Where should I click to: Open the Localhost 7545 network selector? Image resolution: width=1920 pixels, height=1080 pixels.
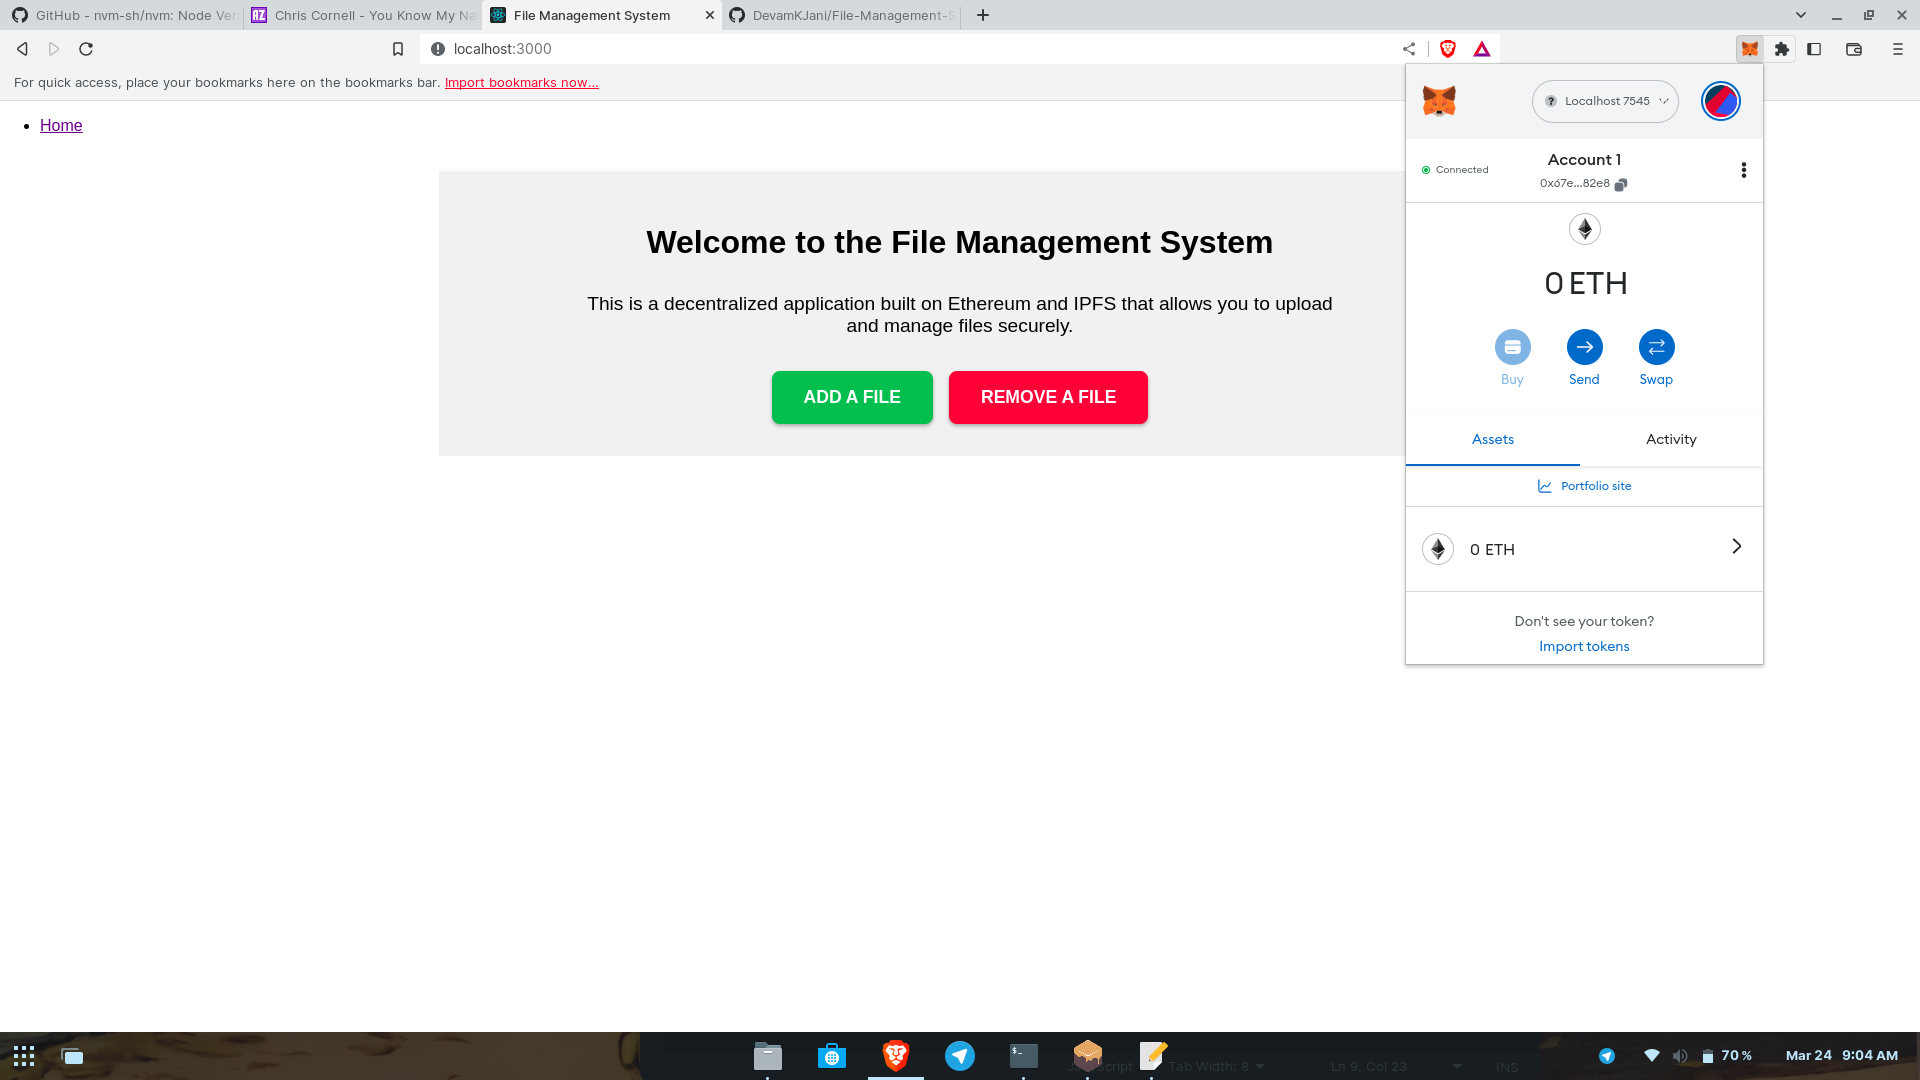(x=1604, y=101)
